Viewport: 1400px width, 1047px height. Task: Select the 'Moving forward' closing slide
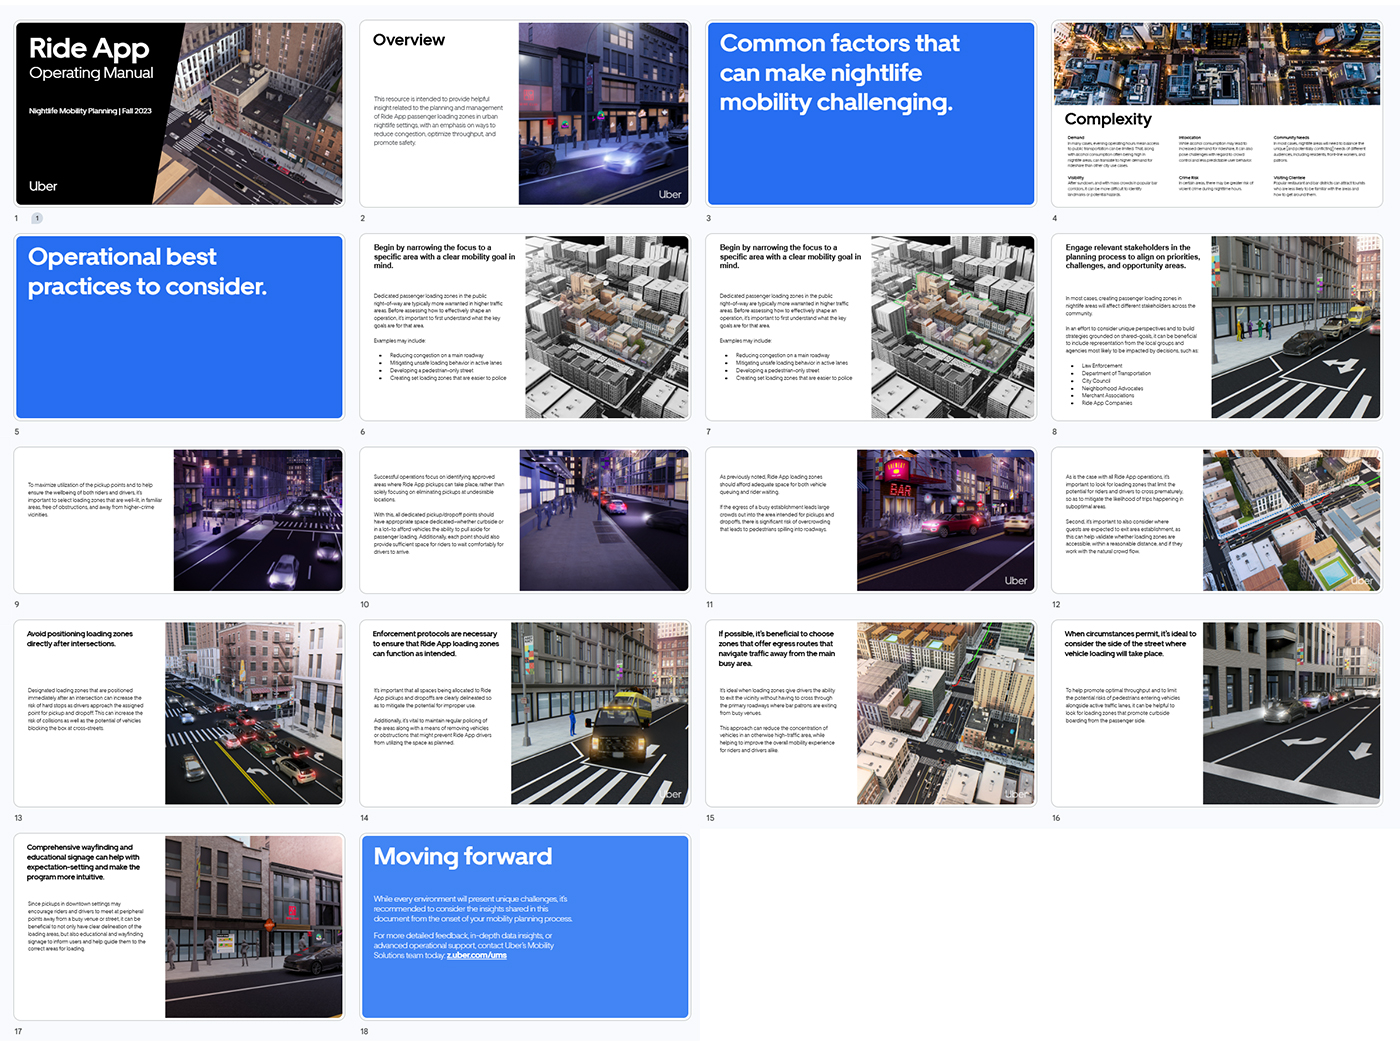525,927
